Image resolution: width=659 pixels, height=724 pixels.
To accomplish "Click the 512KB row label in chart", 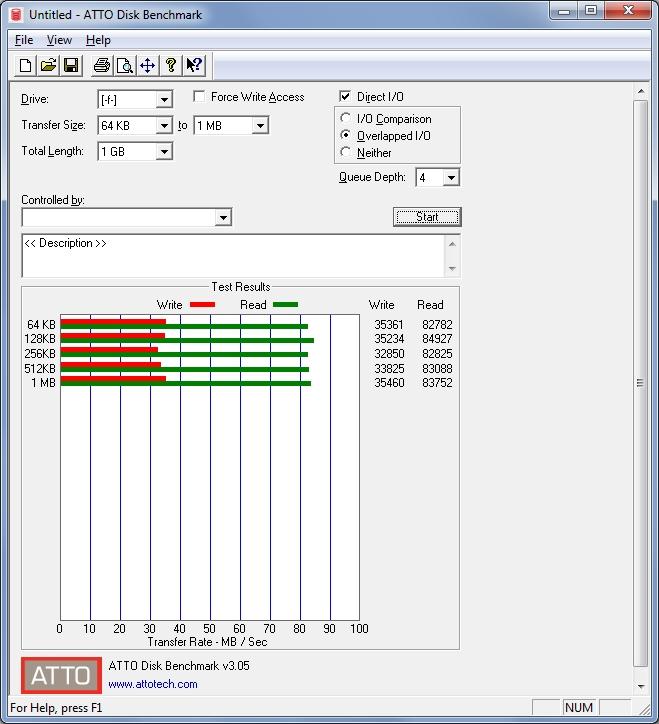I will pos(40,368).
